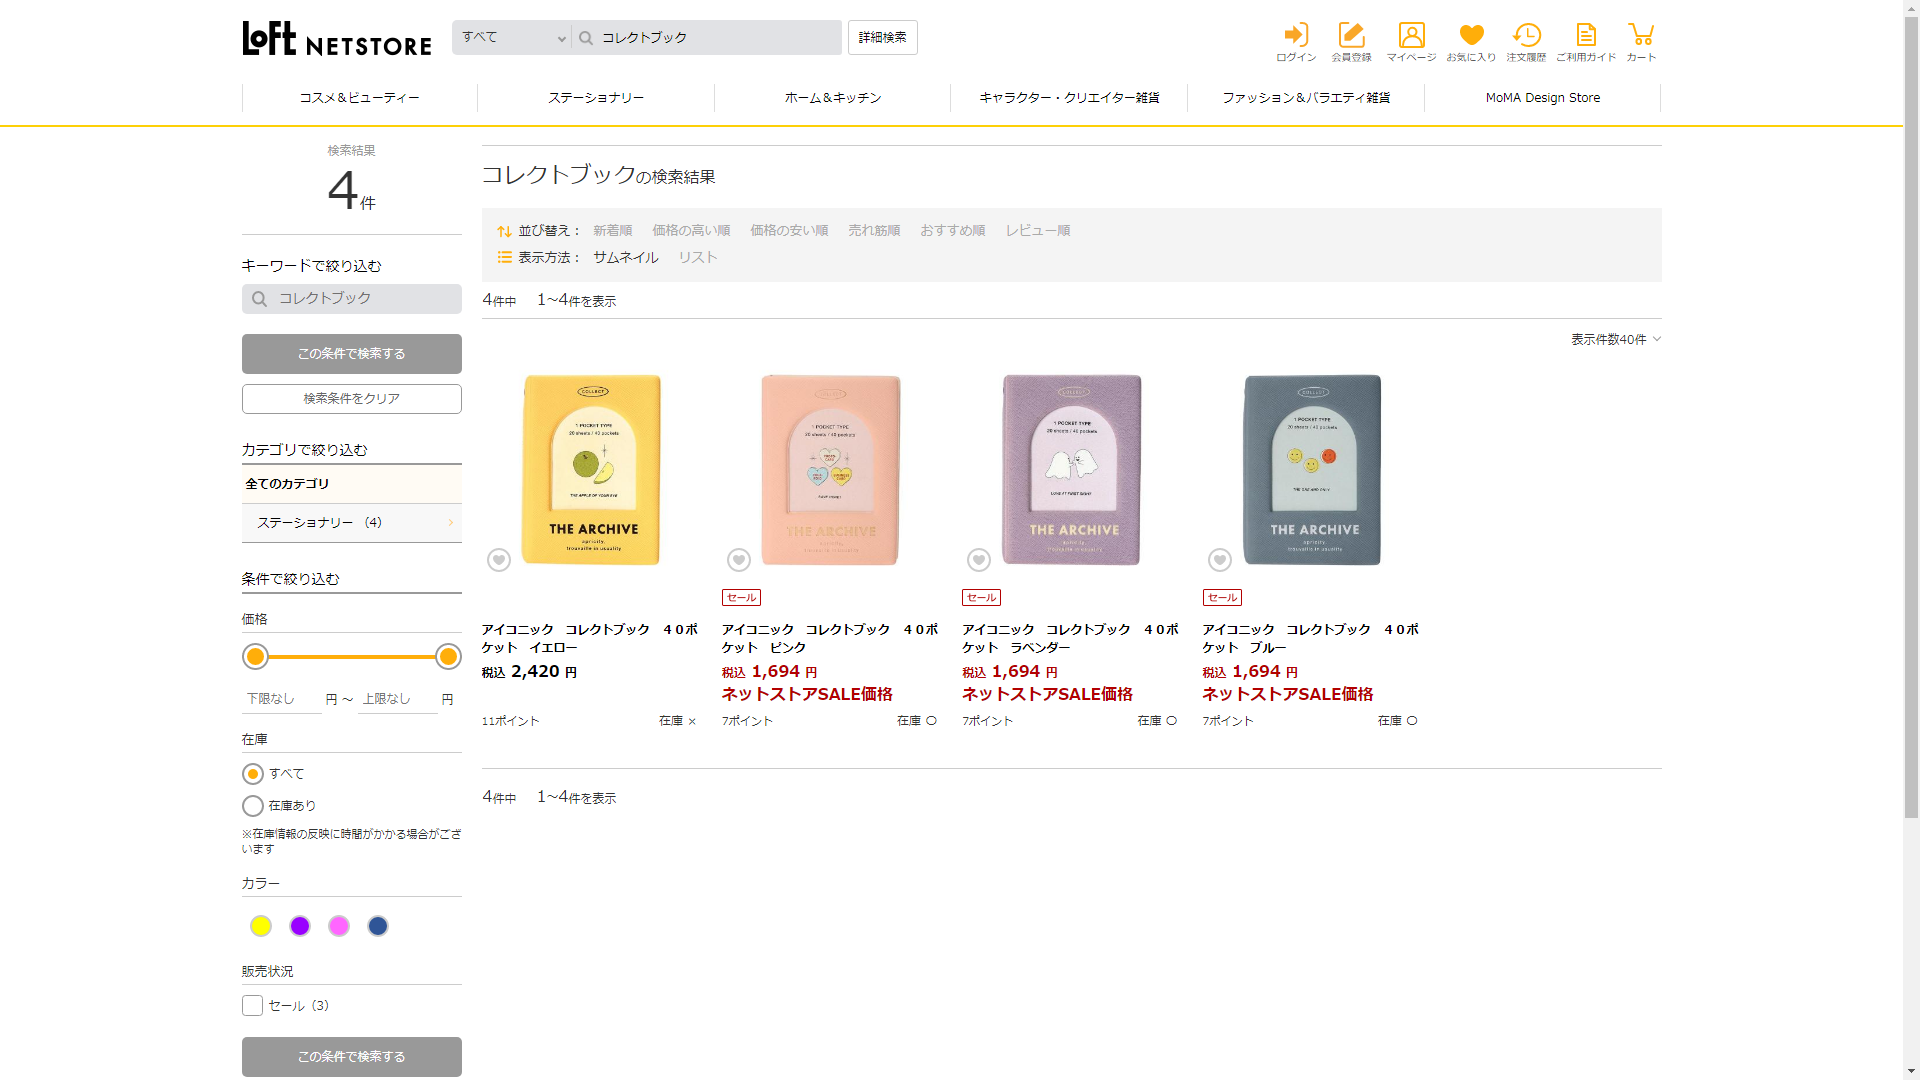Open the すべて search category dropdown
The width and height of the screenshot is (1920, 1080).
[x=512, y=38]
